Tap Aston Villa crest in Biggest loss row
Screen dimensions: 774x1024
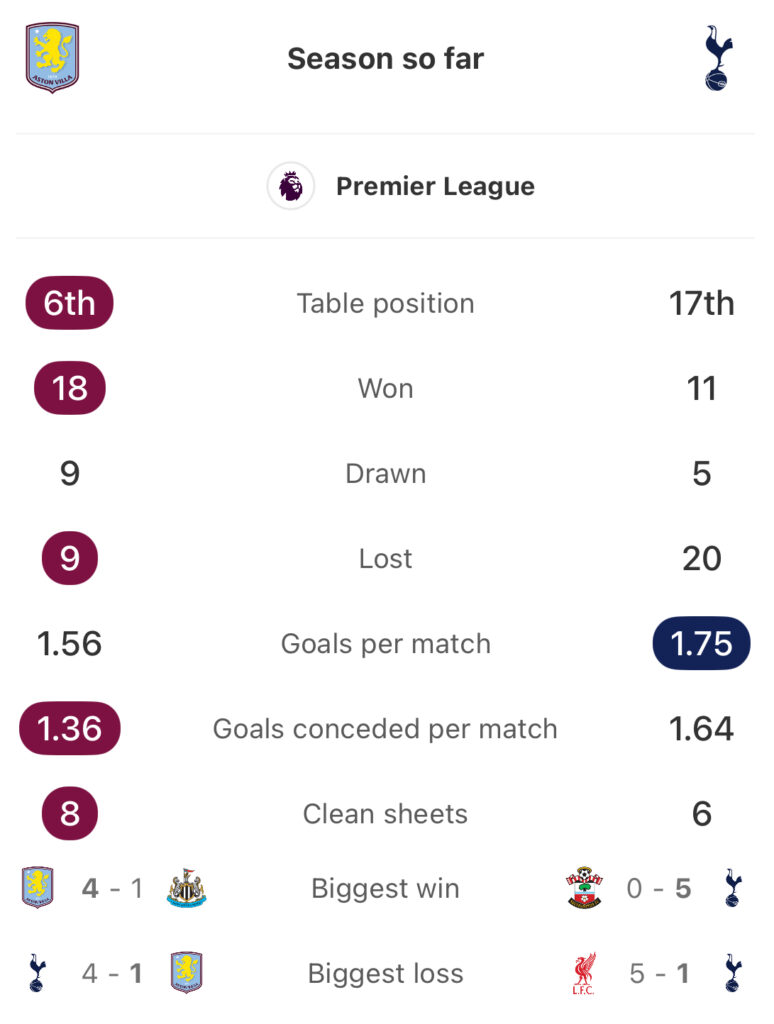(x=186, y=973)
